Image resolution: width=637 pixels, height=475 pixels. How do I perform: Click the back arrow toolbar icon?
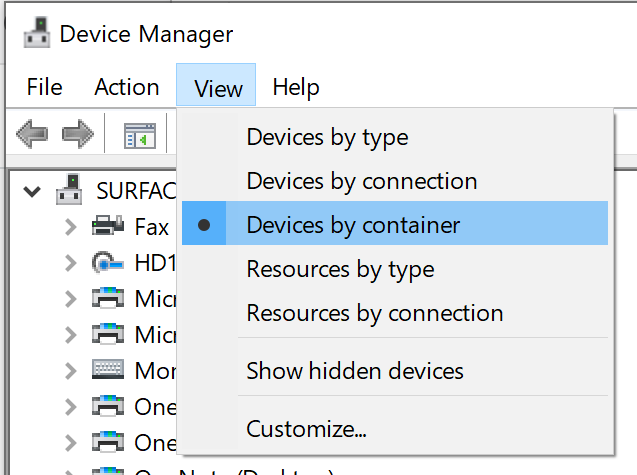click(32, 134)
